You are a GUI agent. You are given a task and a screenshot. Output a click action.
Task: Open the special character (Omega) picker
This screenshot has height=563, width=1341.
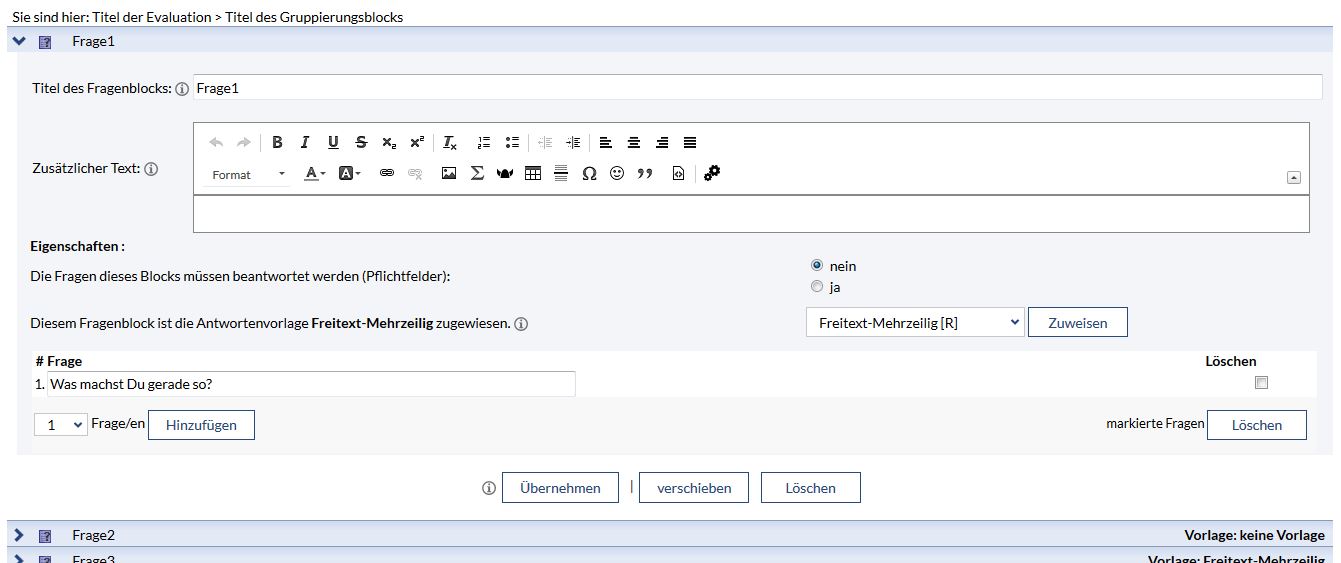point(589,174)
